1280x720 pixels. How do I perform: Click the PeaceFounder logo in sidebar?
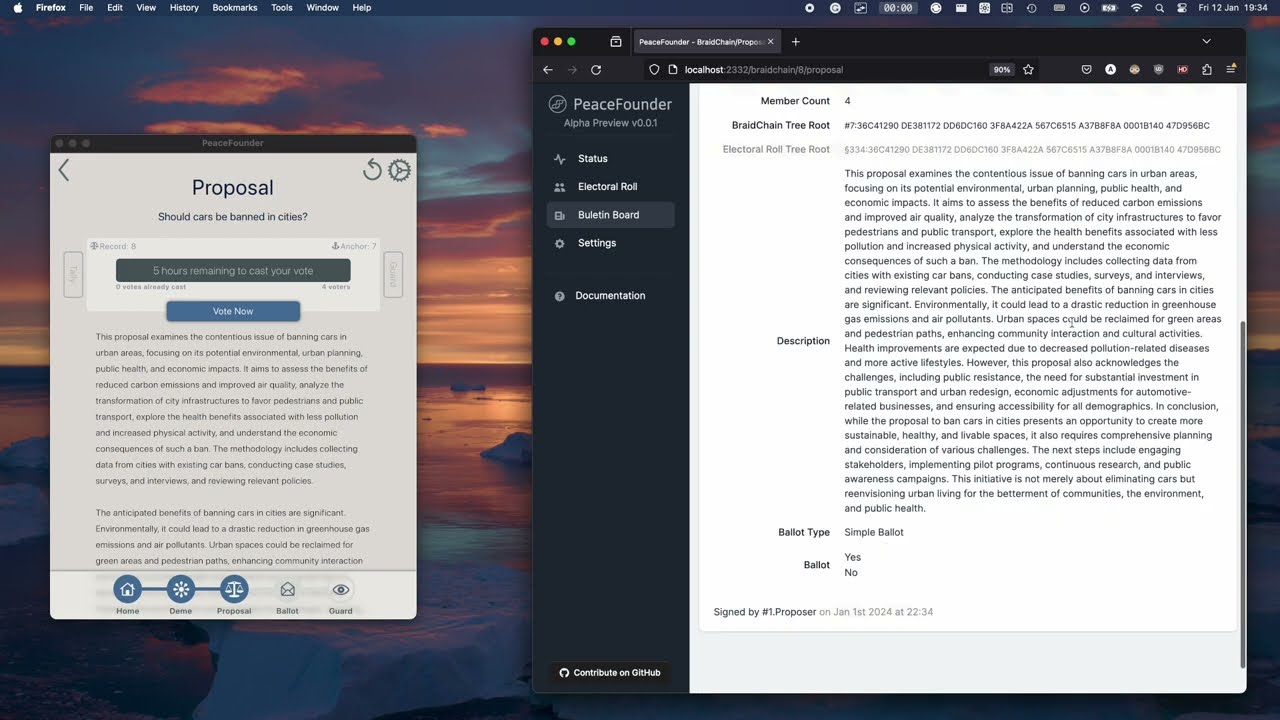[x=610, y=104]
